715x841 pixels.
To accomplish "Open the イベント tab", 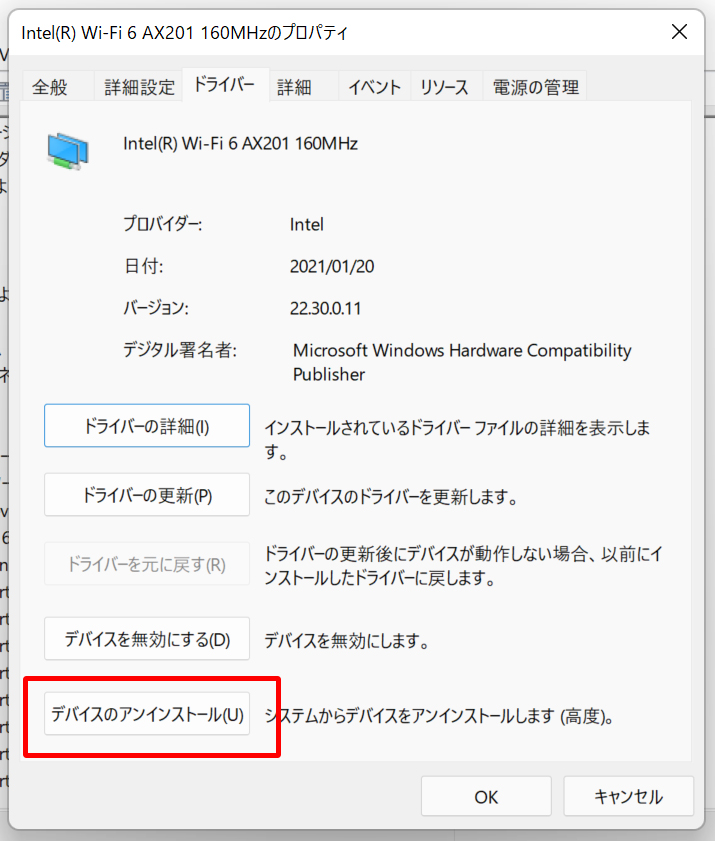I will click(375, 87).
